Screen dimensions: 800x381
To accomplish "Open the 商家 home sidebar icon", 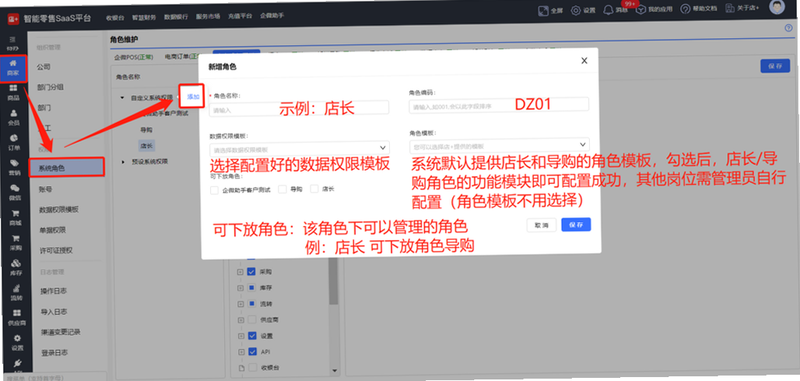I will click(x=14, y=63).
